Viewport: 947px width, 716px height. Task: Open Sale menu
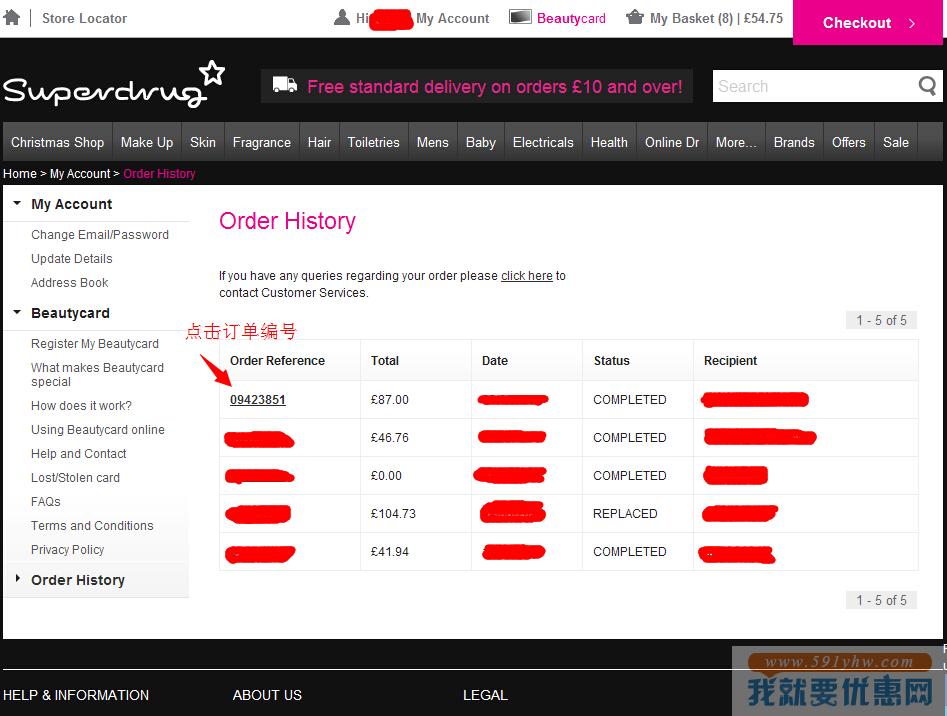[896, 142]
